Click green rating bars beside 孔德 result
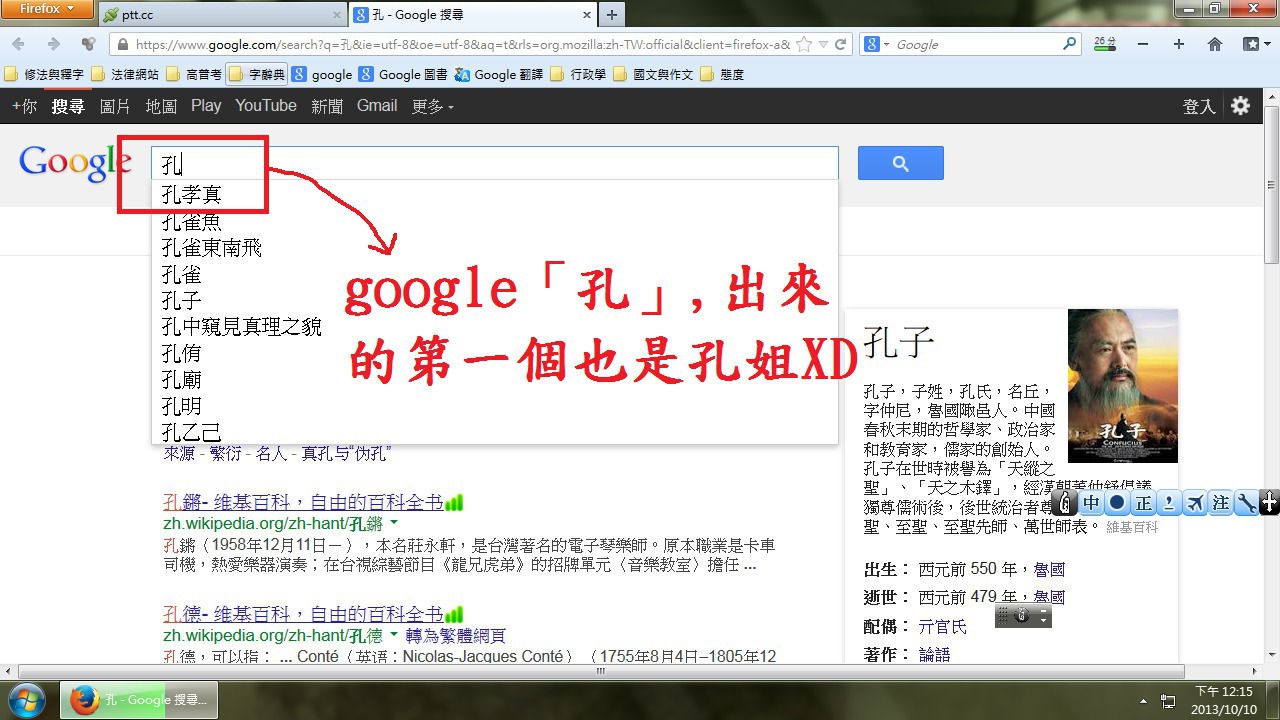Viewport: 1280px width, 720px height. [x=454, y=614]
